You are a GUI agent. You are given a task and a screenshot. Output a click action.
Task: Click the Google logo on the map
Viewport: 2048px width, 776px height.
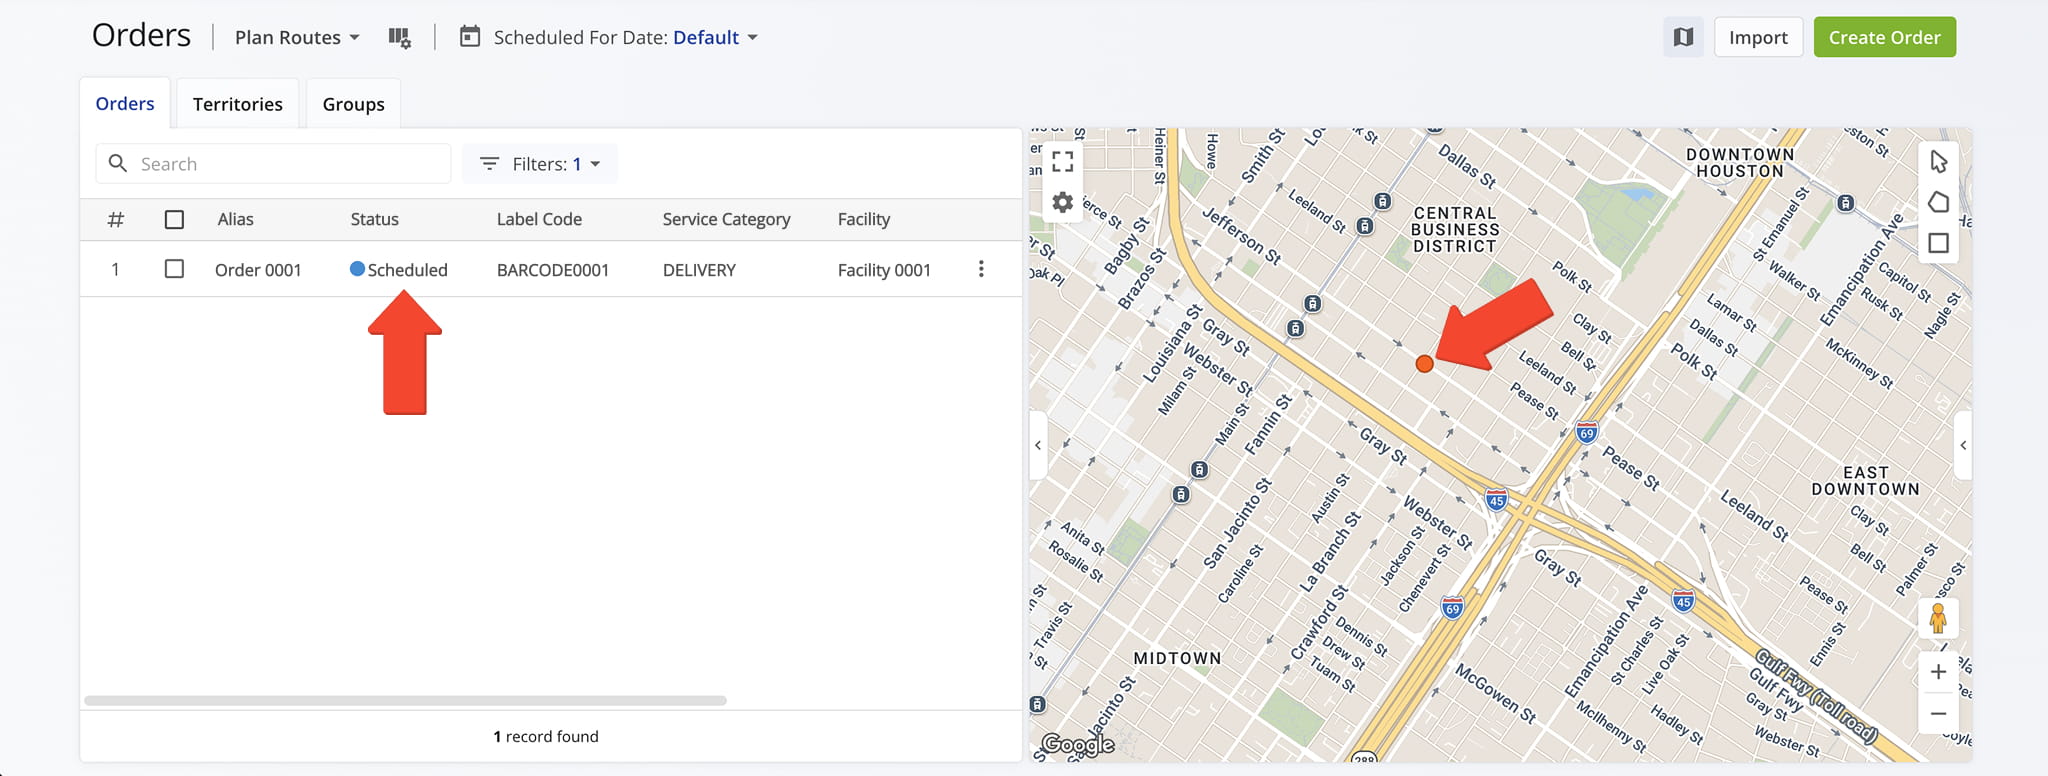(1078, 745)
